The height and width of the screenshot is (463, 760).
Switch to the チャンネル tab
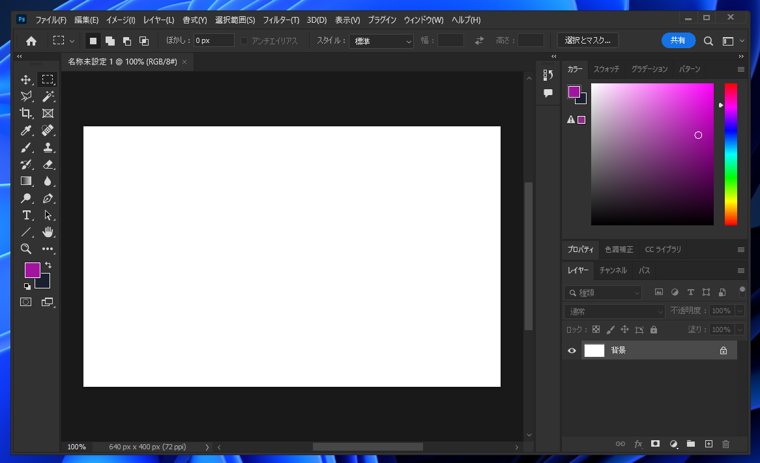pos(613,271)
